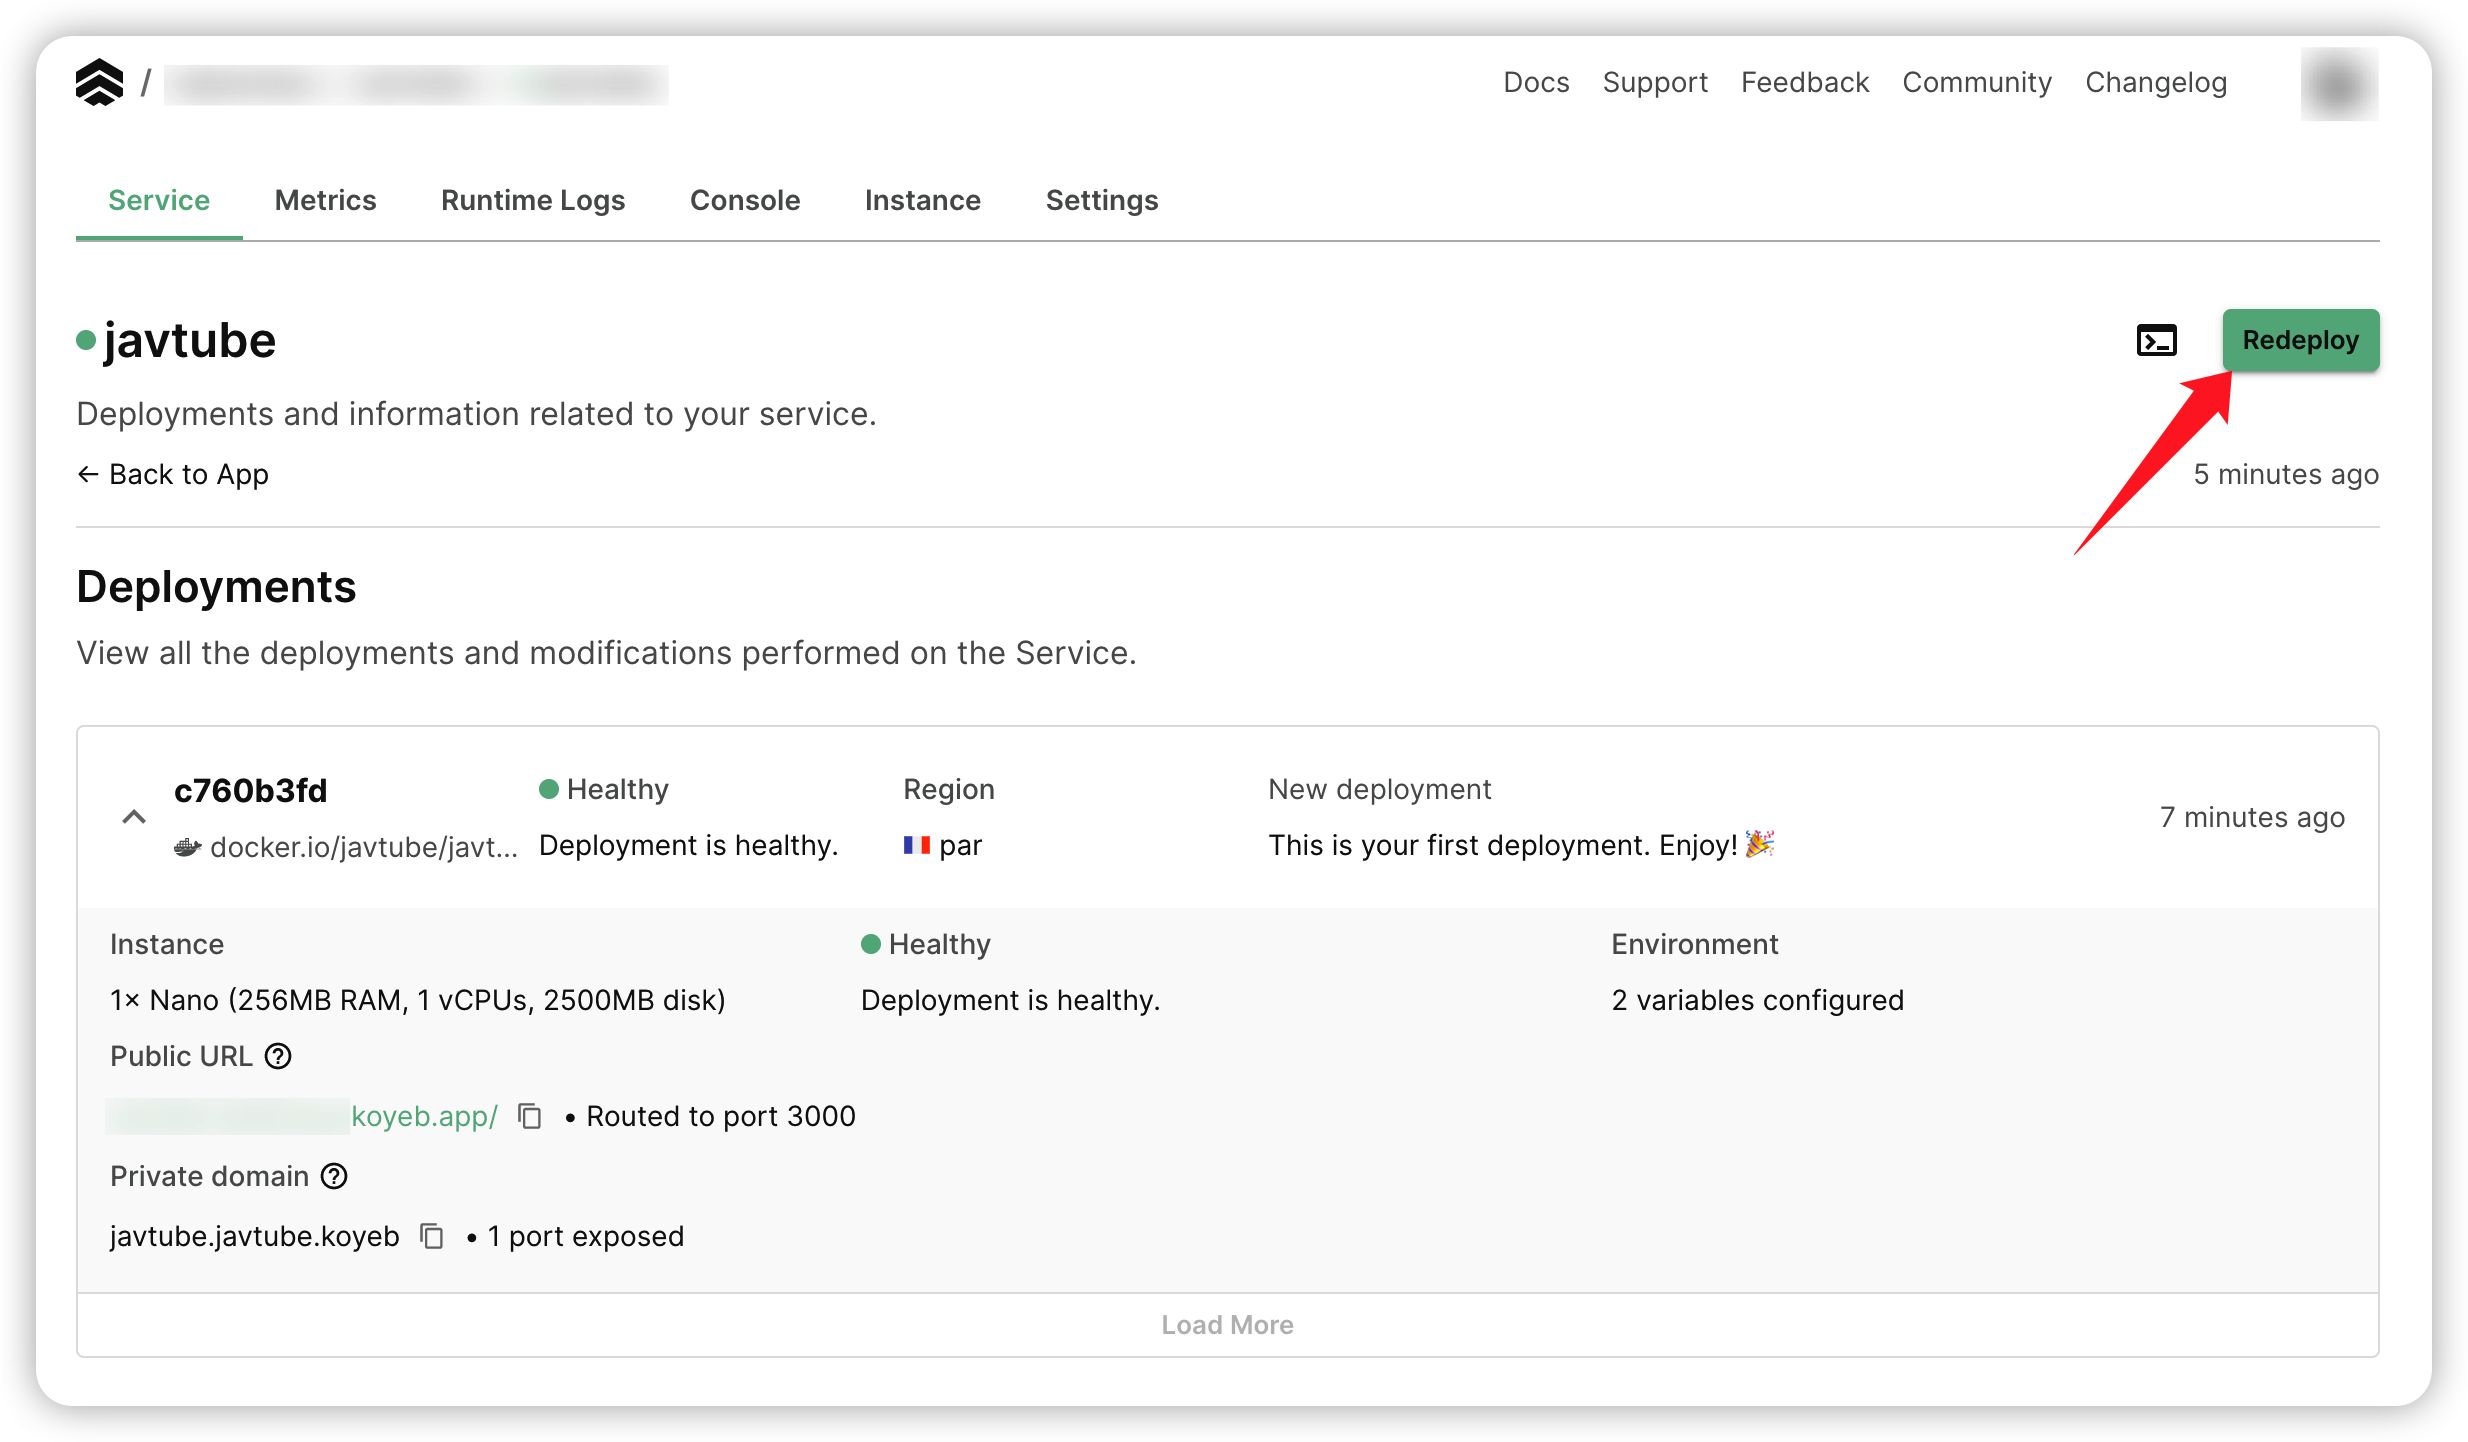
Task: Open the Docs link
Action: coord(1536,82)
